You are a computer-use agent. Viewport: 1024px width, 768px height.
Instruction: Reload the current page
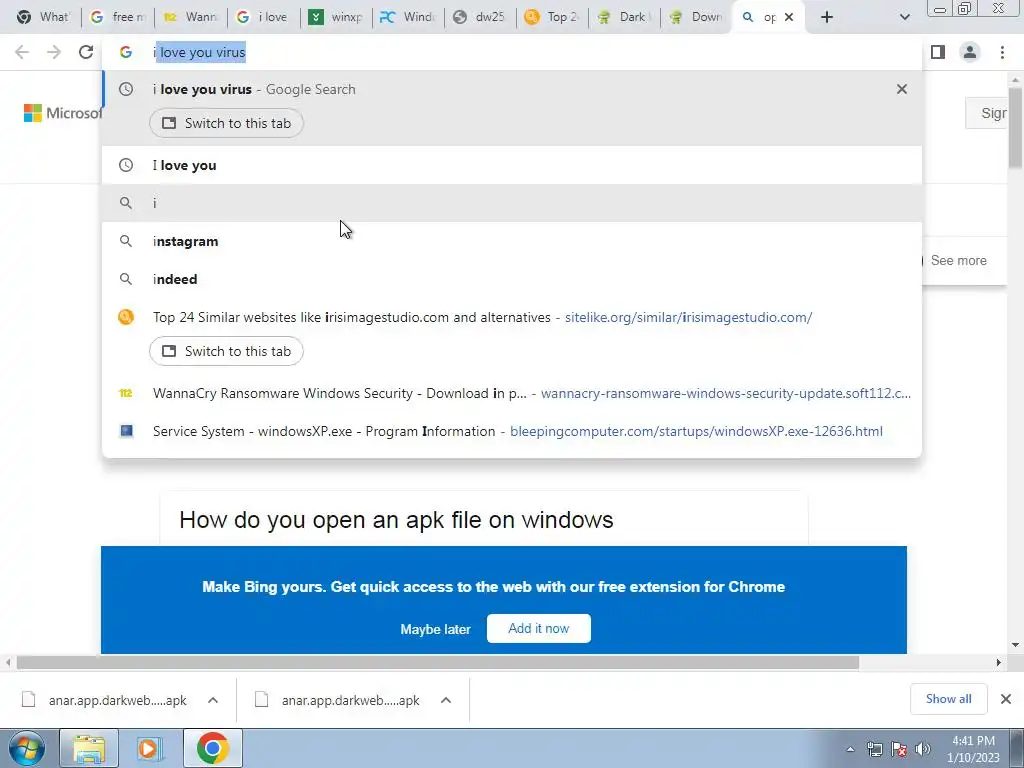(x=86, y=52)
